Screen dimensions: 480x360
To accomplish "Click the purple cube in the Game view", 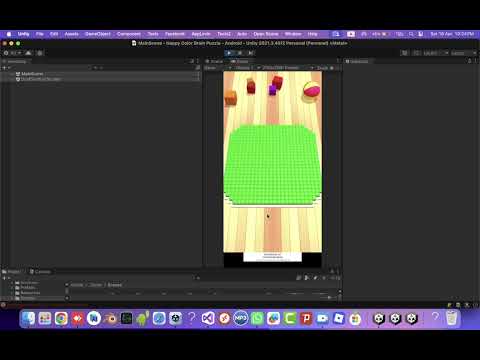I will 273,90.
